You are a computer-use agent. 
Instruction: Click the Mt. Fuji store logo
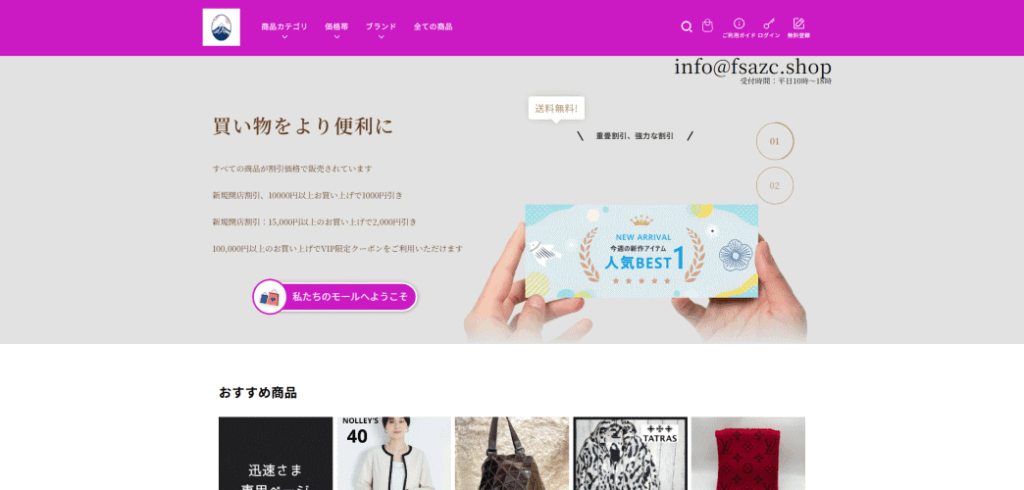coord(221,27)
